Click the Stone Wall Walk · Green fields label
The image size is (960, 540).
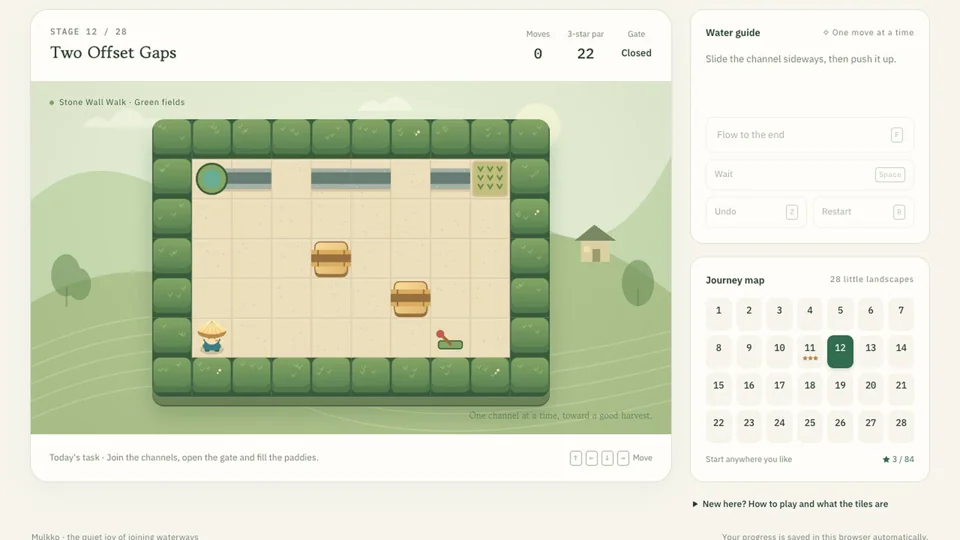[x=122, y=102]
